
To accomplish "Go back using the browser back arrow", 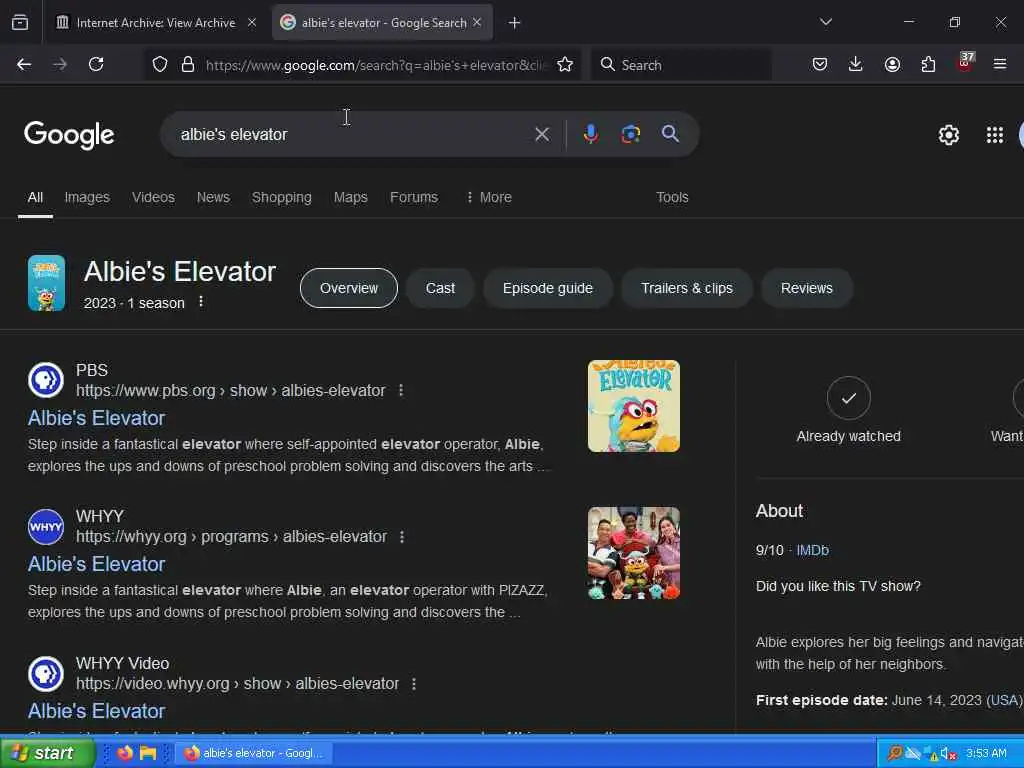I will coord(24,64).
